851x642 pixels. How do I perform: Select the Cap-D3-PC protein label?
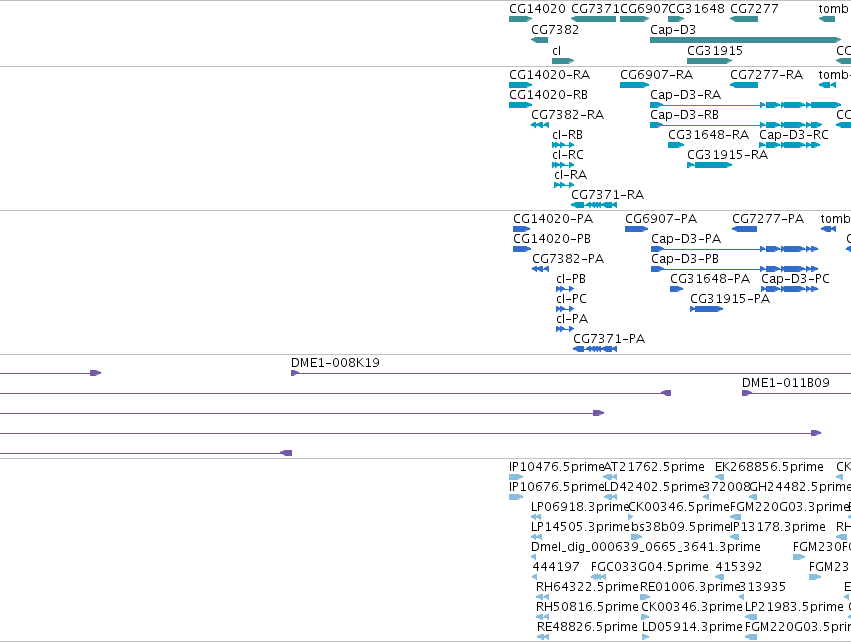pos(795,279)
